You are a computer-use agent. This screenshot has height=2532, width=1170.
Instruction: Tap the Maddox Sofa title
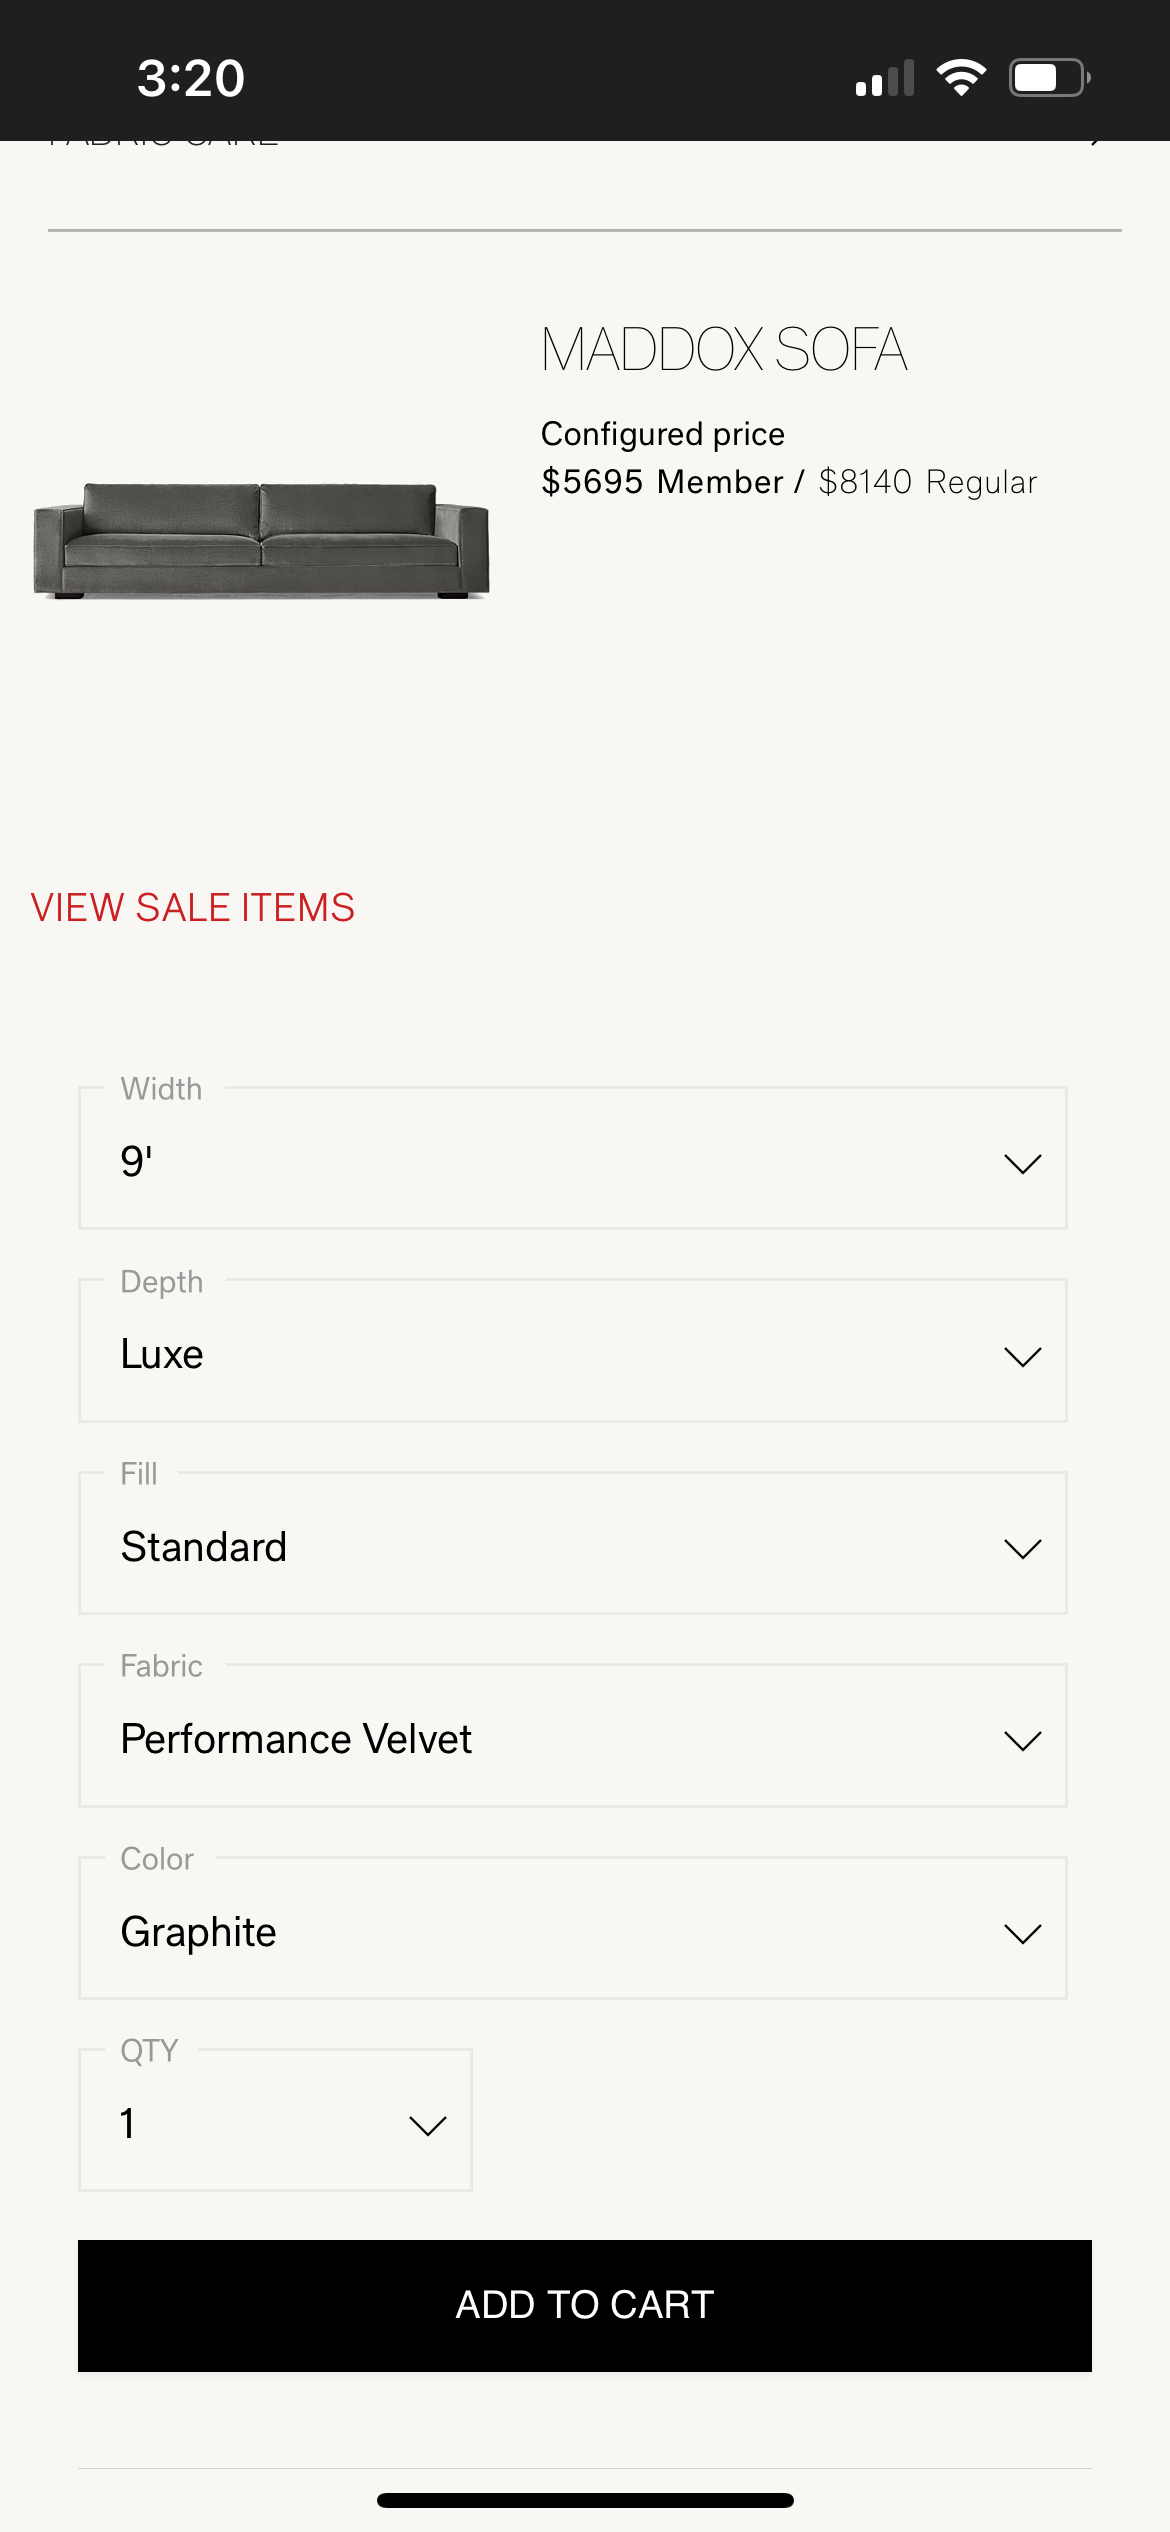pyautogui.click(x=724, y=349)
